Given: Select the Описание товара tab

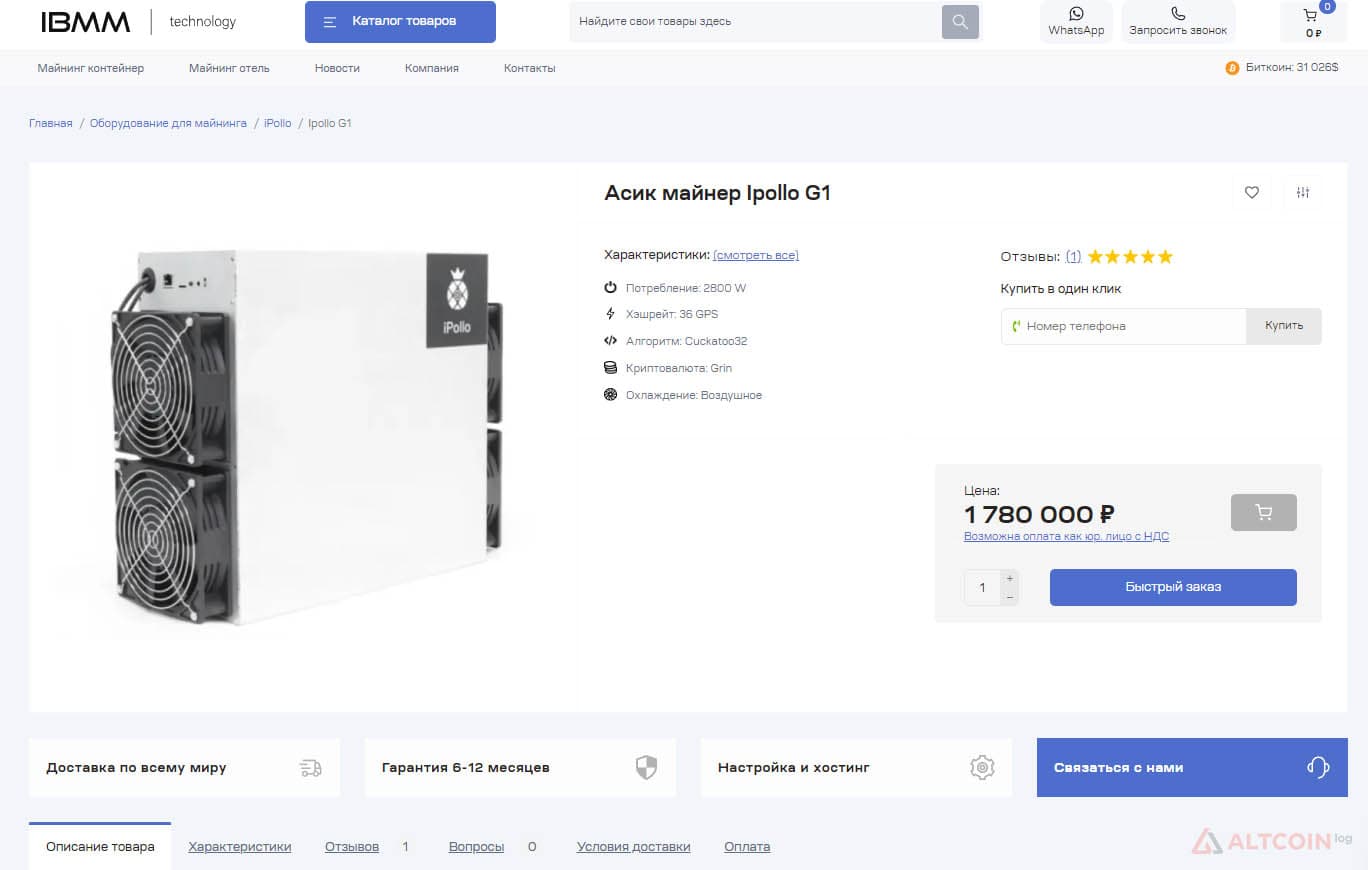Looking at the screenshot, I should tap(100, 846).
